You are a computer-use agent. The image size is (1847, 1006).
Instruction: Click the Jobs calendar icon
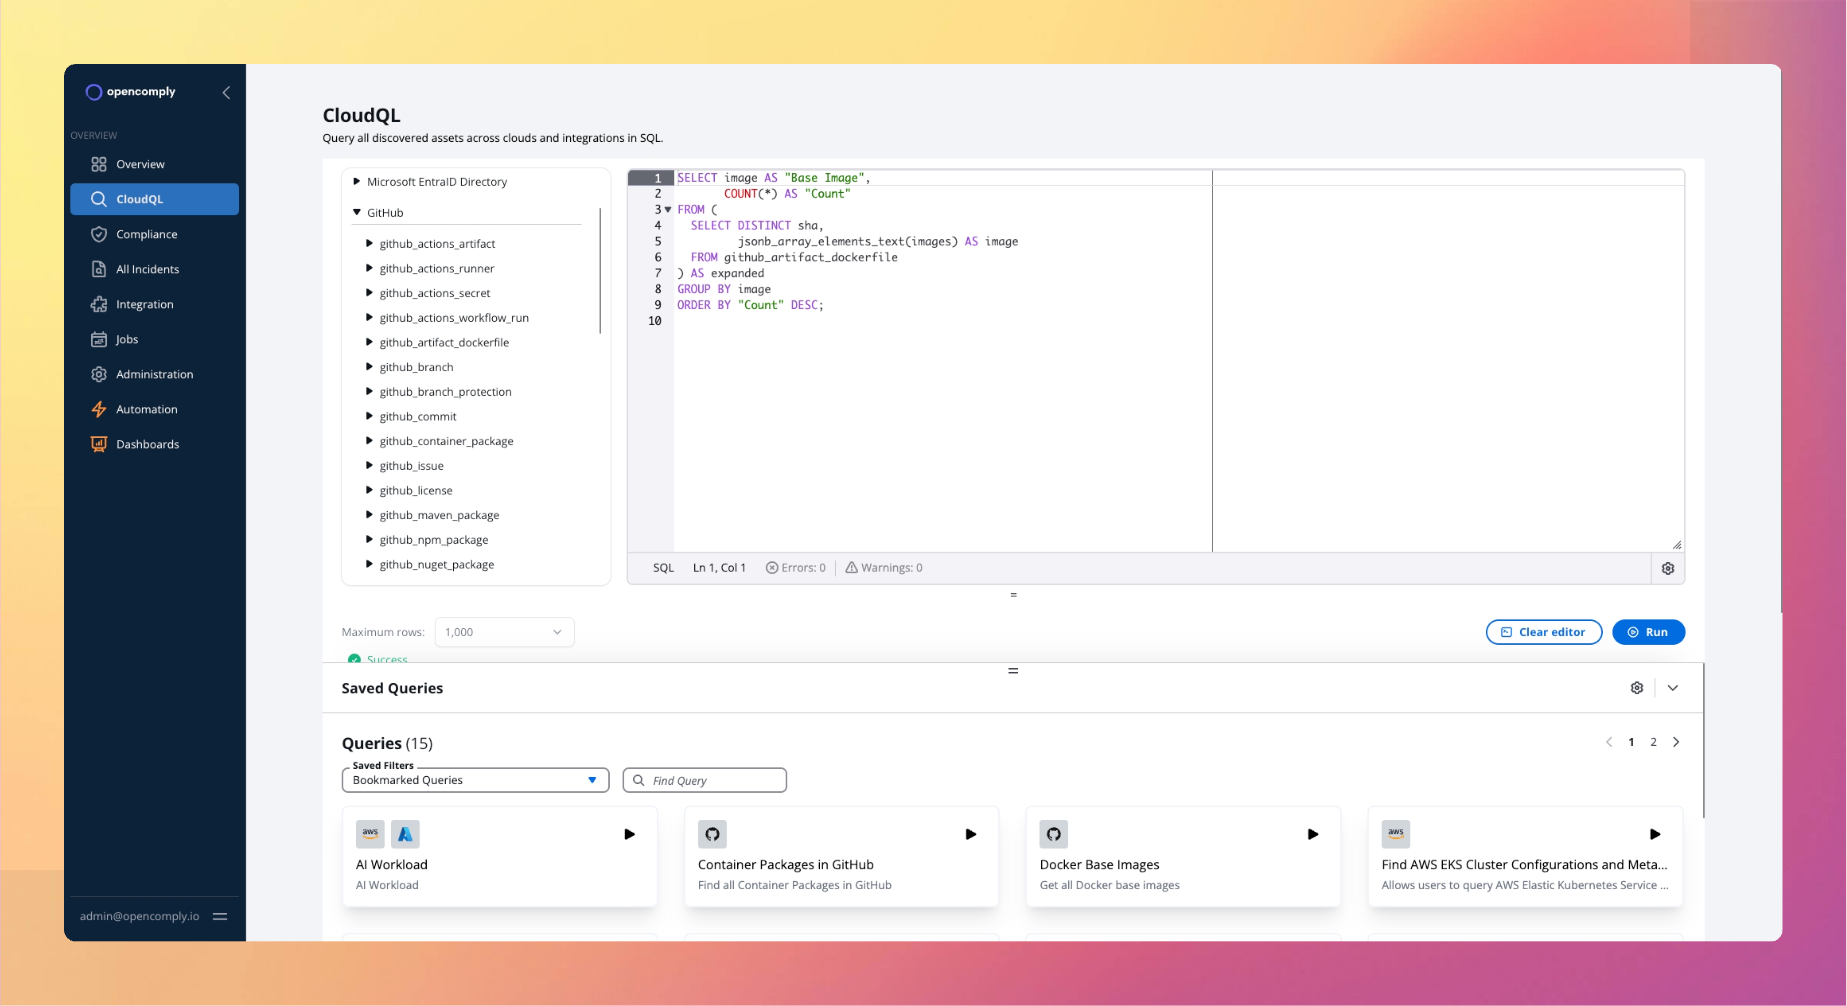98,339
